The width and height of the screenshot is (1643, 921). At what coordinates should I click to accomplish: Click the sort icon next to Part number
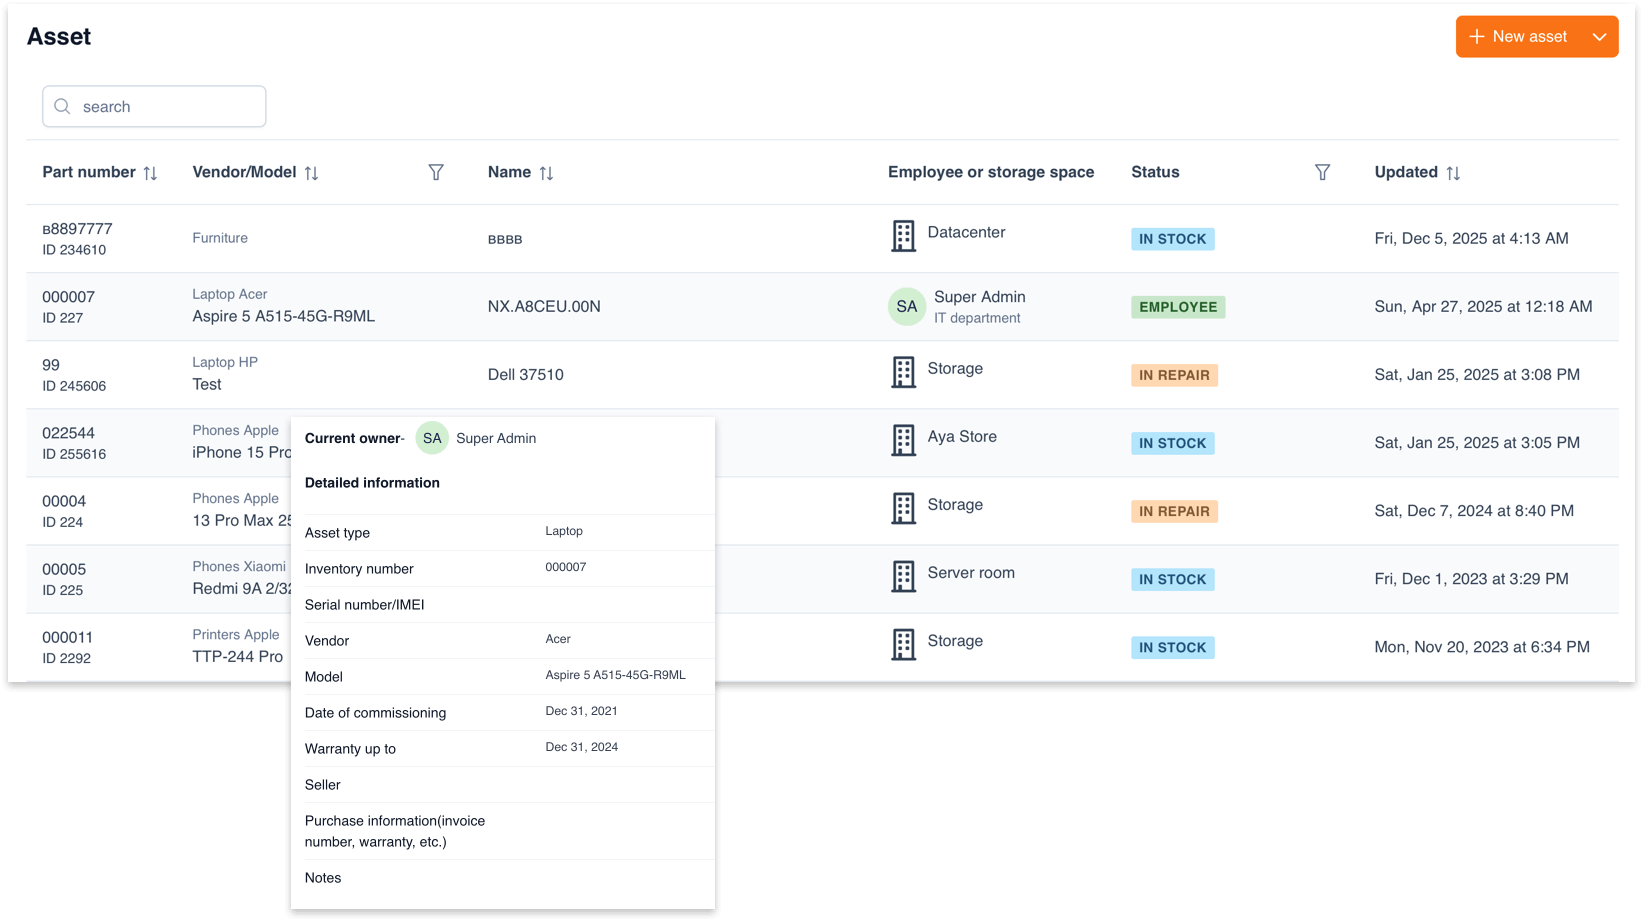(x=151, y=172)
